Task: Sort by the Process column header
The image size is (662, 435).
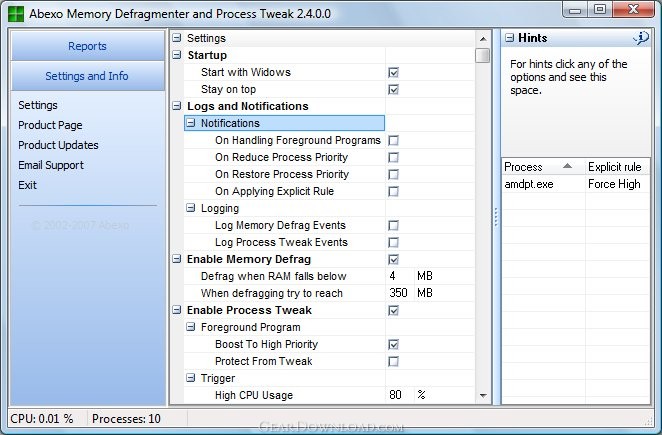Action: point(543,167)
